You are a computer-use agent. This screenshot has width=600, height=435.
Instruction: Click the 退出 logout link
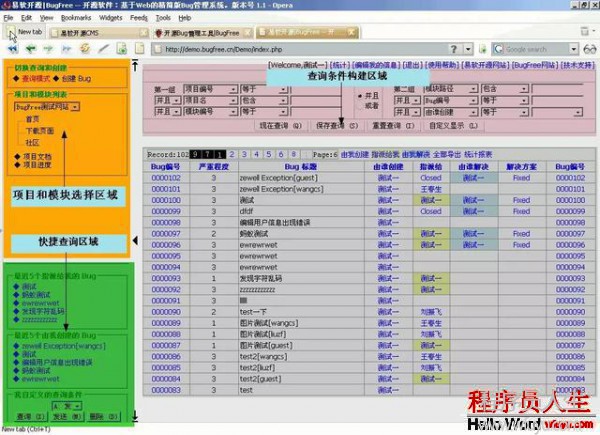tap(413, 65)
